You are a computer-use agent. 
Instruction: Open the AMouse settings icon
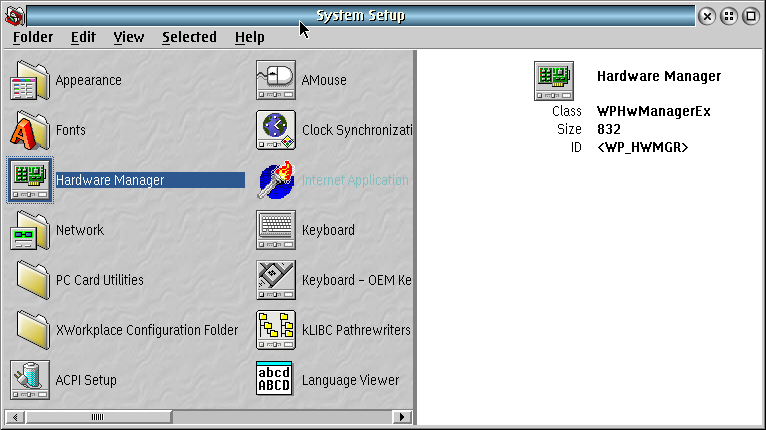pos(276,80)
